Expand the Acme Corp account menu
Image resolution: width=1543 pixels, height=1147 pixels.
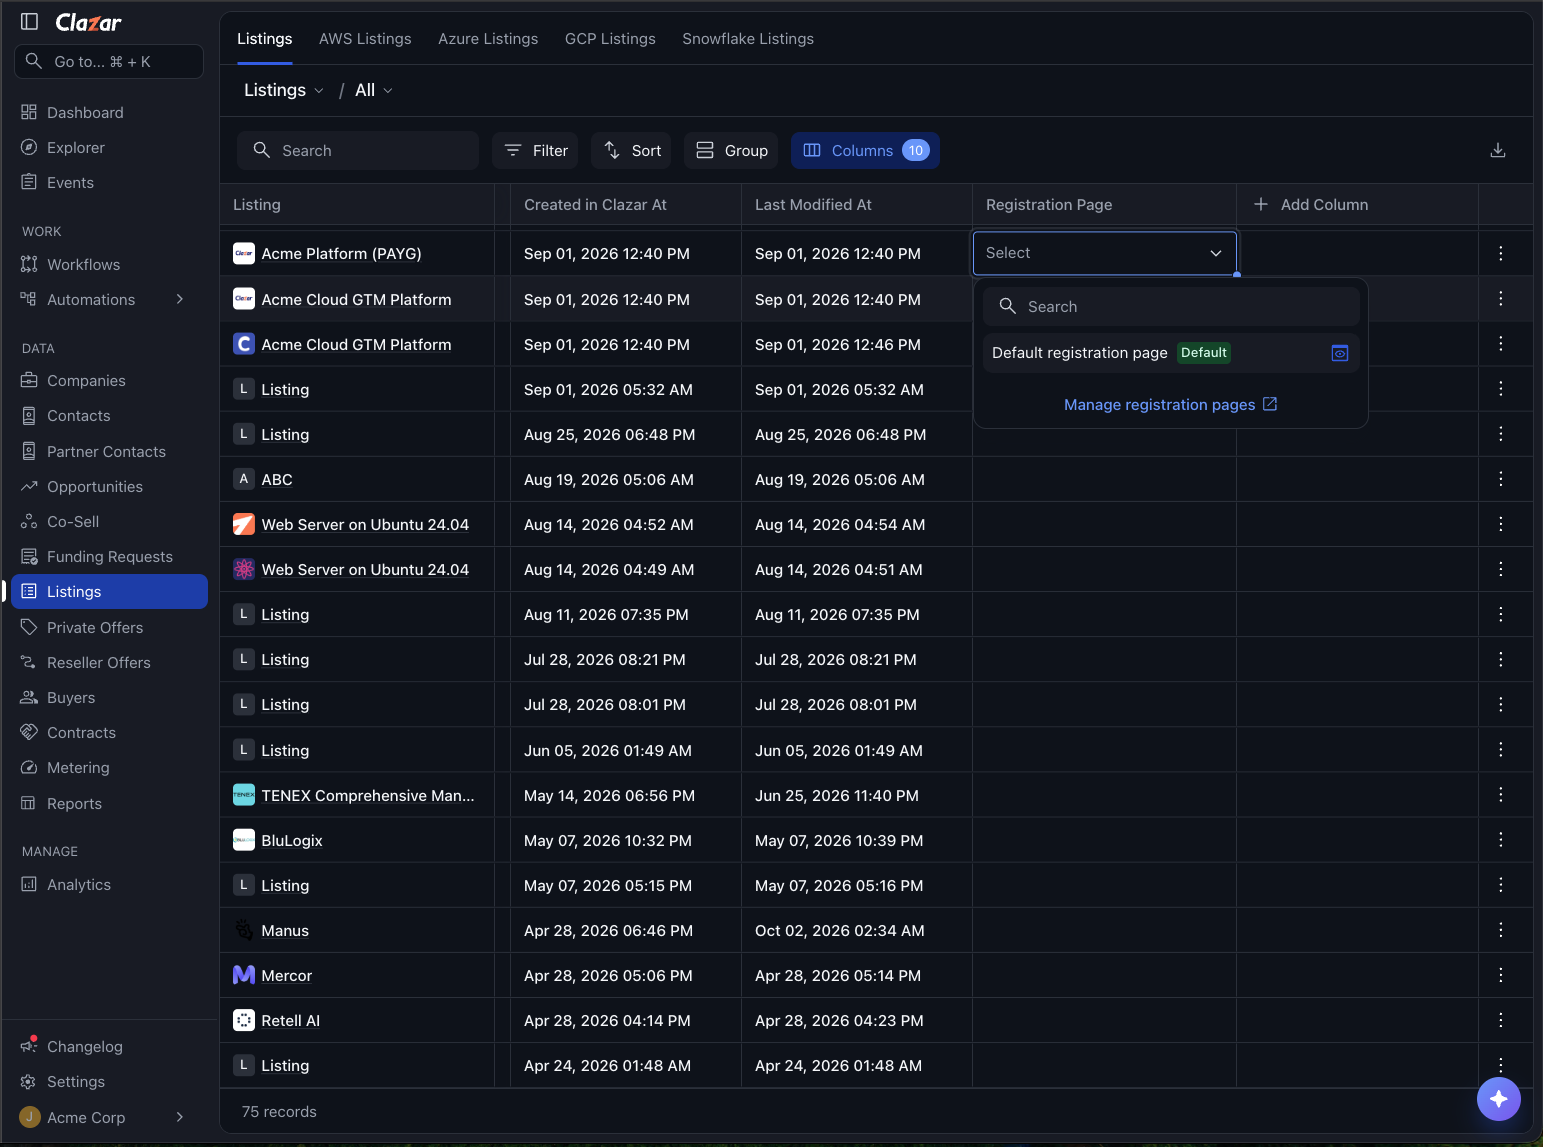[180, 1117]
